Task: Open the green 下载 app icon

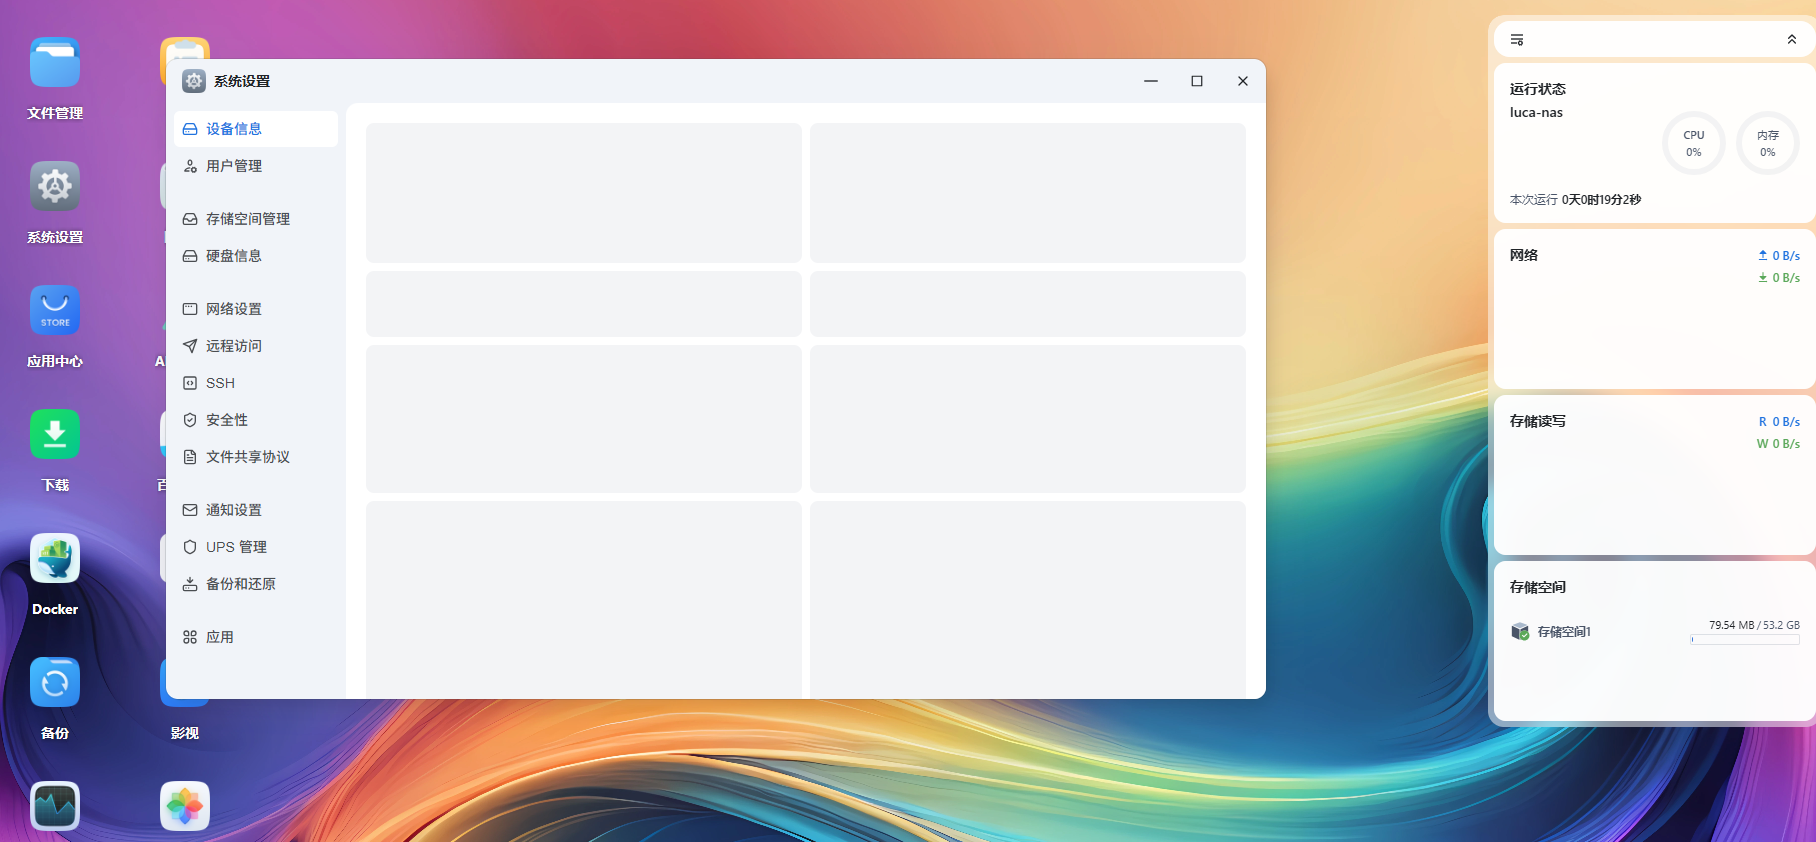Action: point(55,435)
